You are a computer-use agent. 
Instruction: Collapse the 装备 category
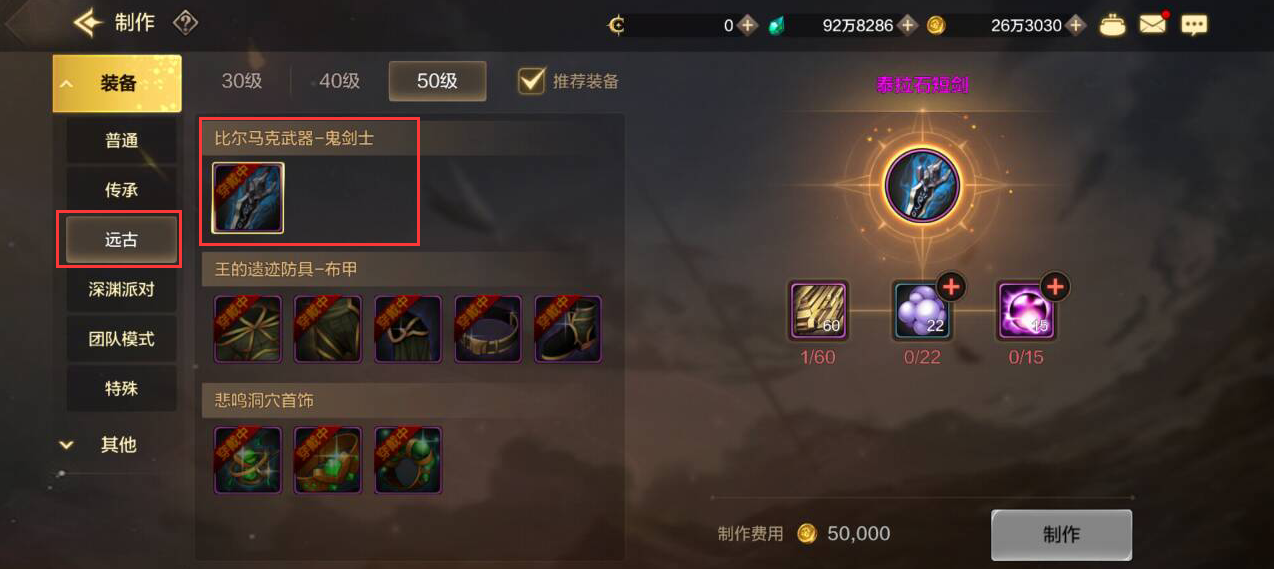pyautogui.click(x=117, y=83)
